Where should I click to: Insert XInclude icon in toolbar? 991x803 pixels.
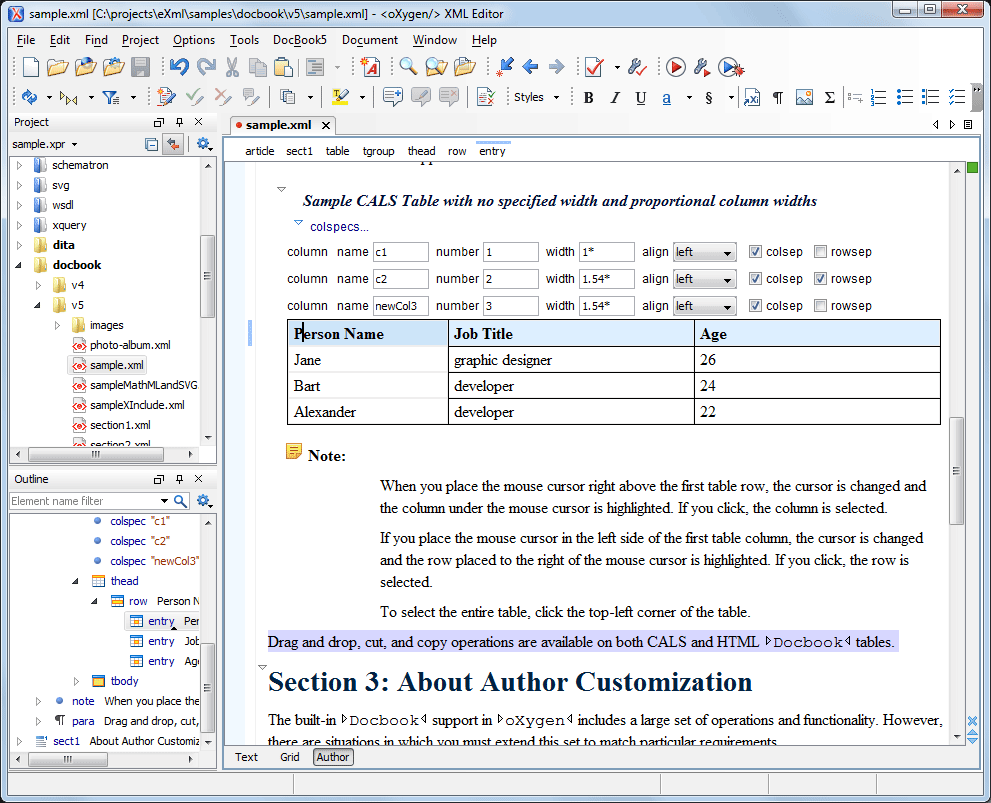coord(751,97)
